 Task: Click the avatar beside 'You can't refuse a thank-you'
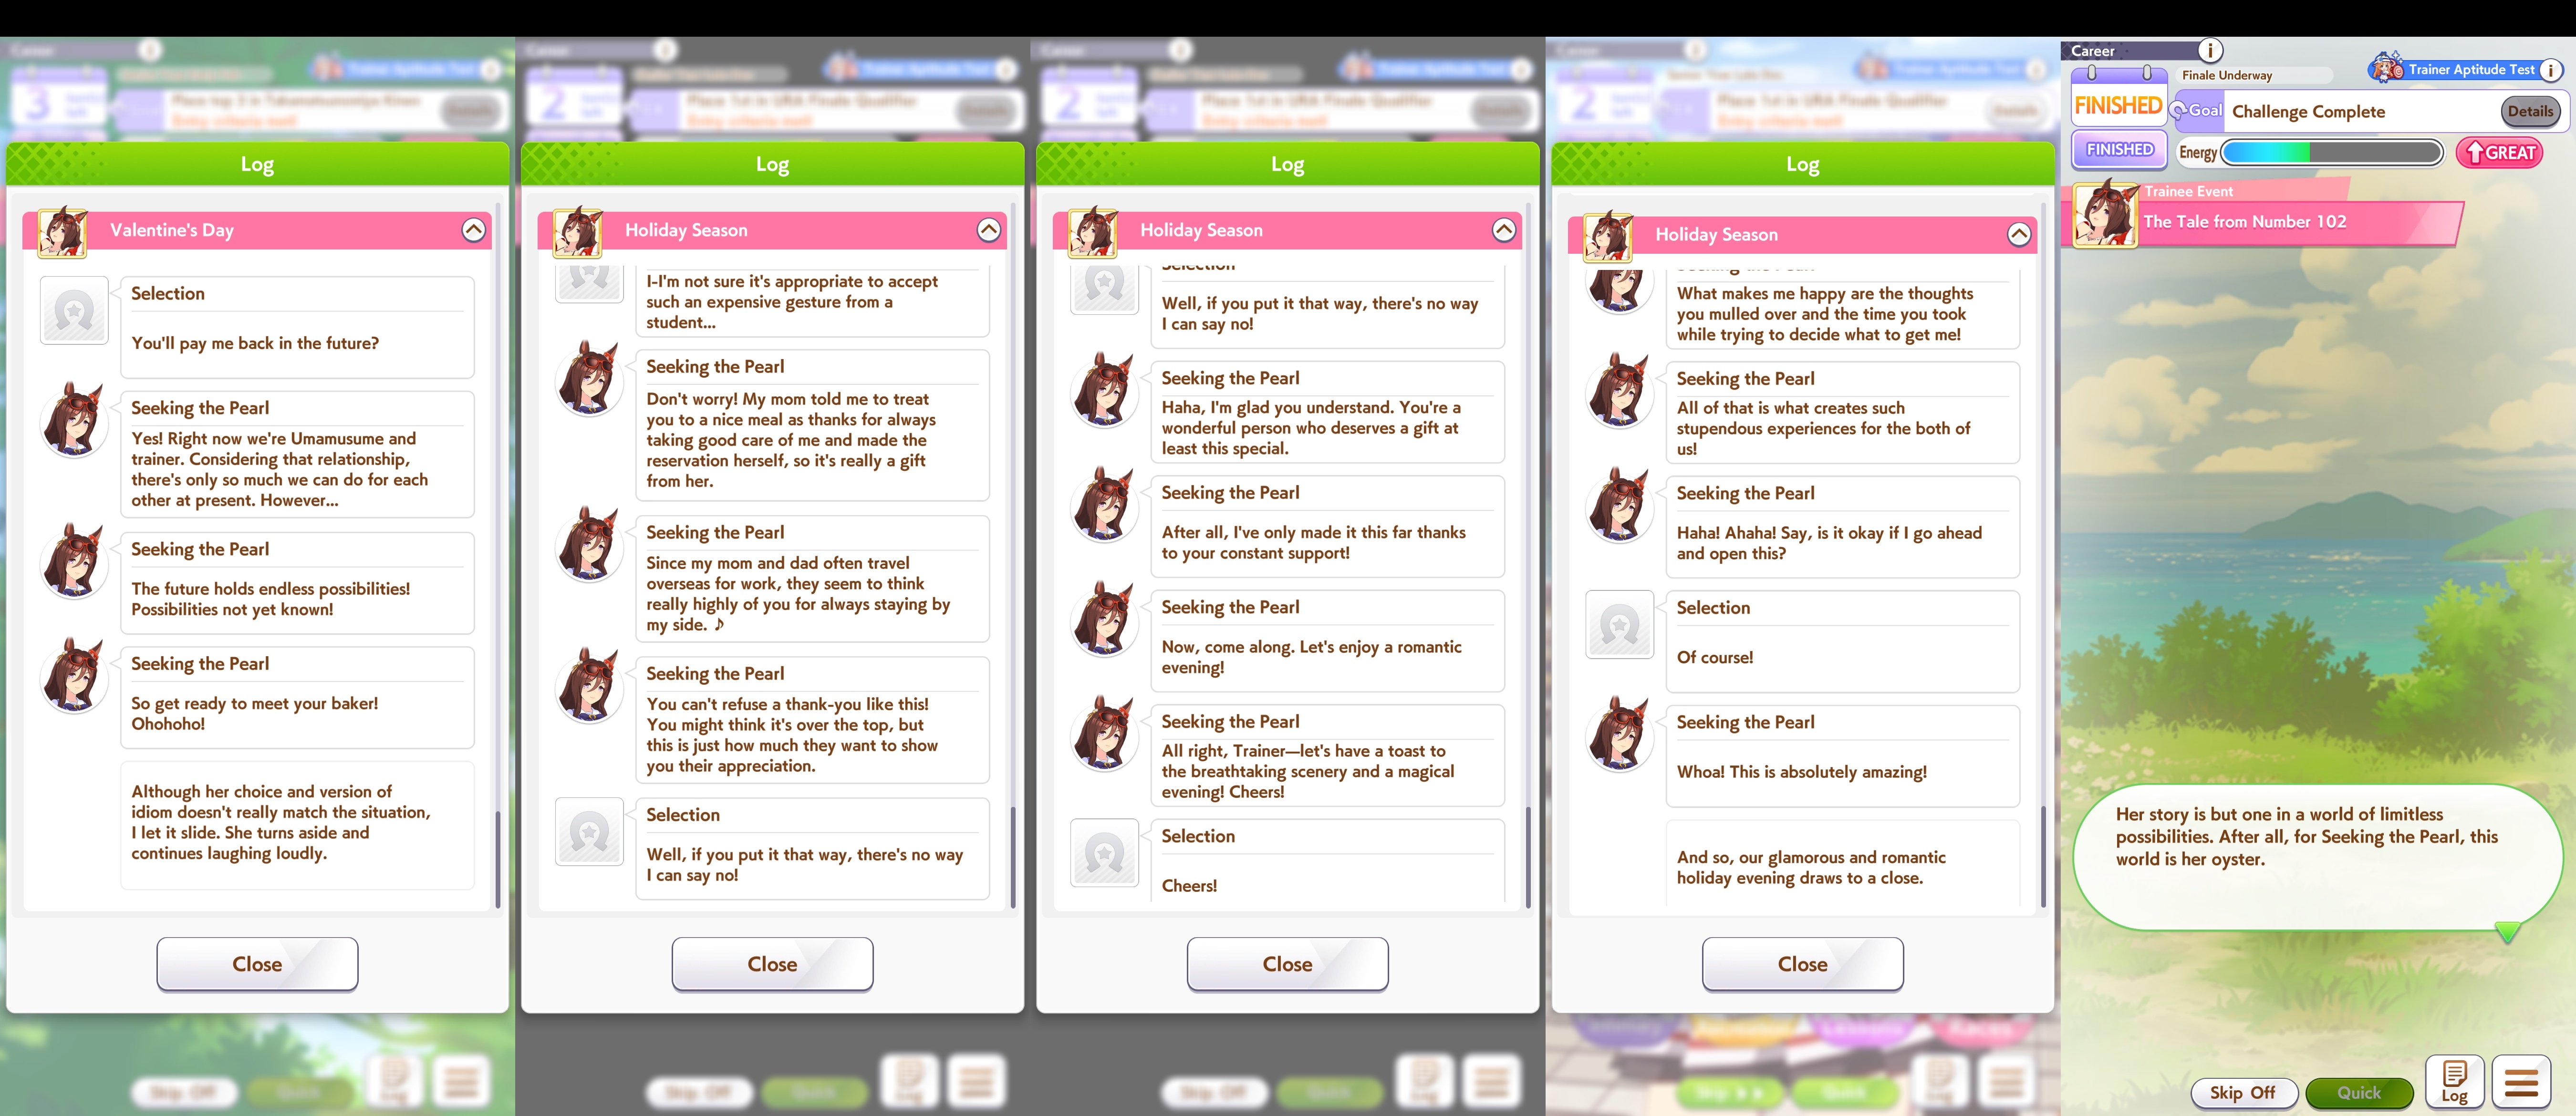[589, 685]
